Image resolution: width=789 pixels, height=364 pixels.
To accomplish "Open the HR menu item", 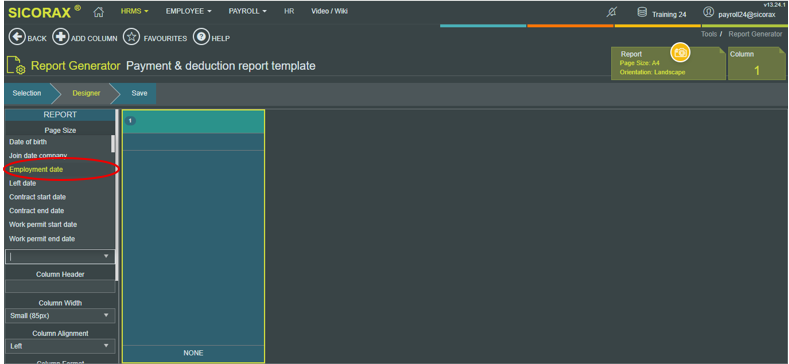I will tap(289, 11).
